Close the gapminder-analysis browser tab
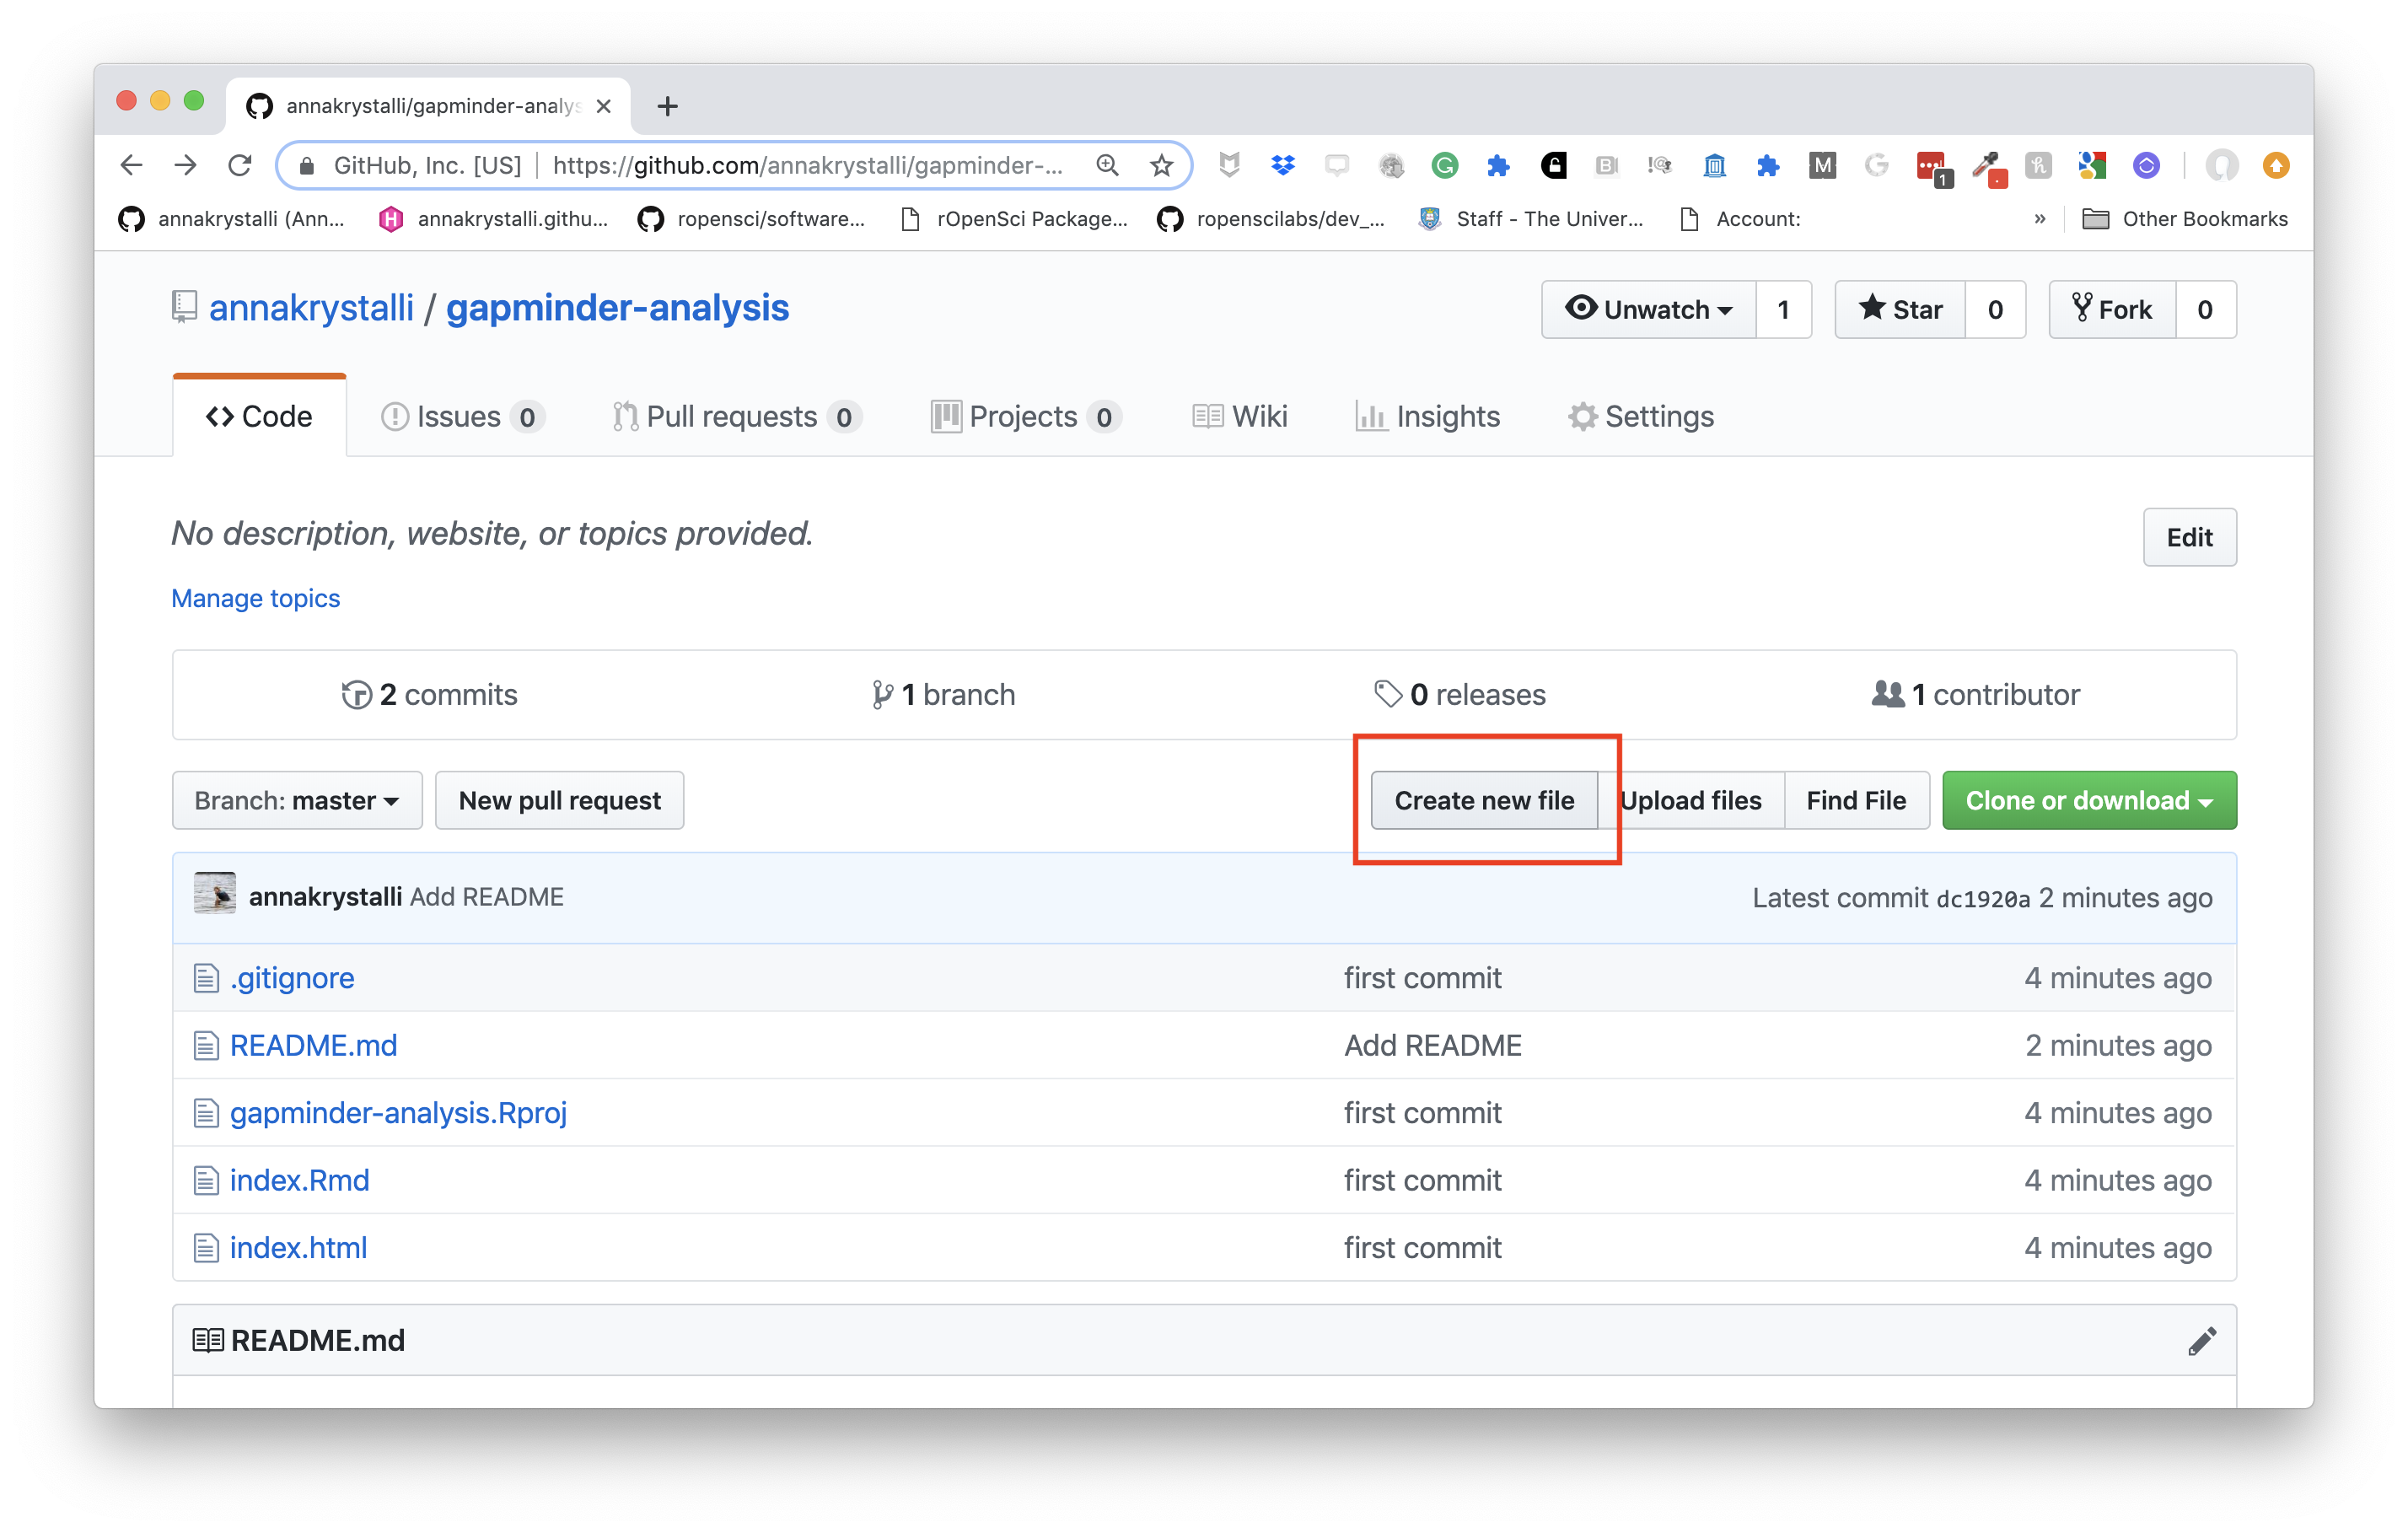 point(604,106)
